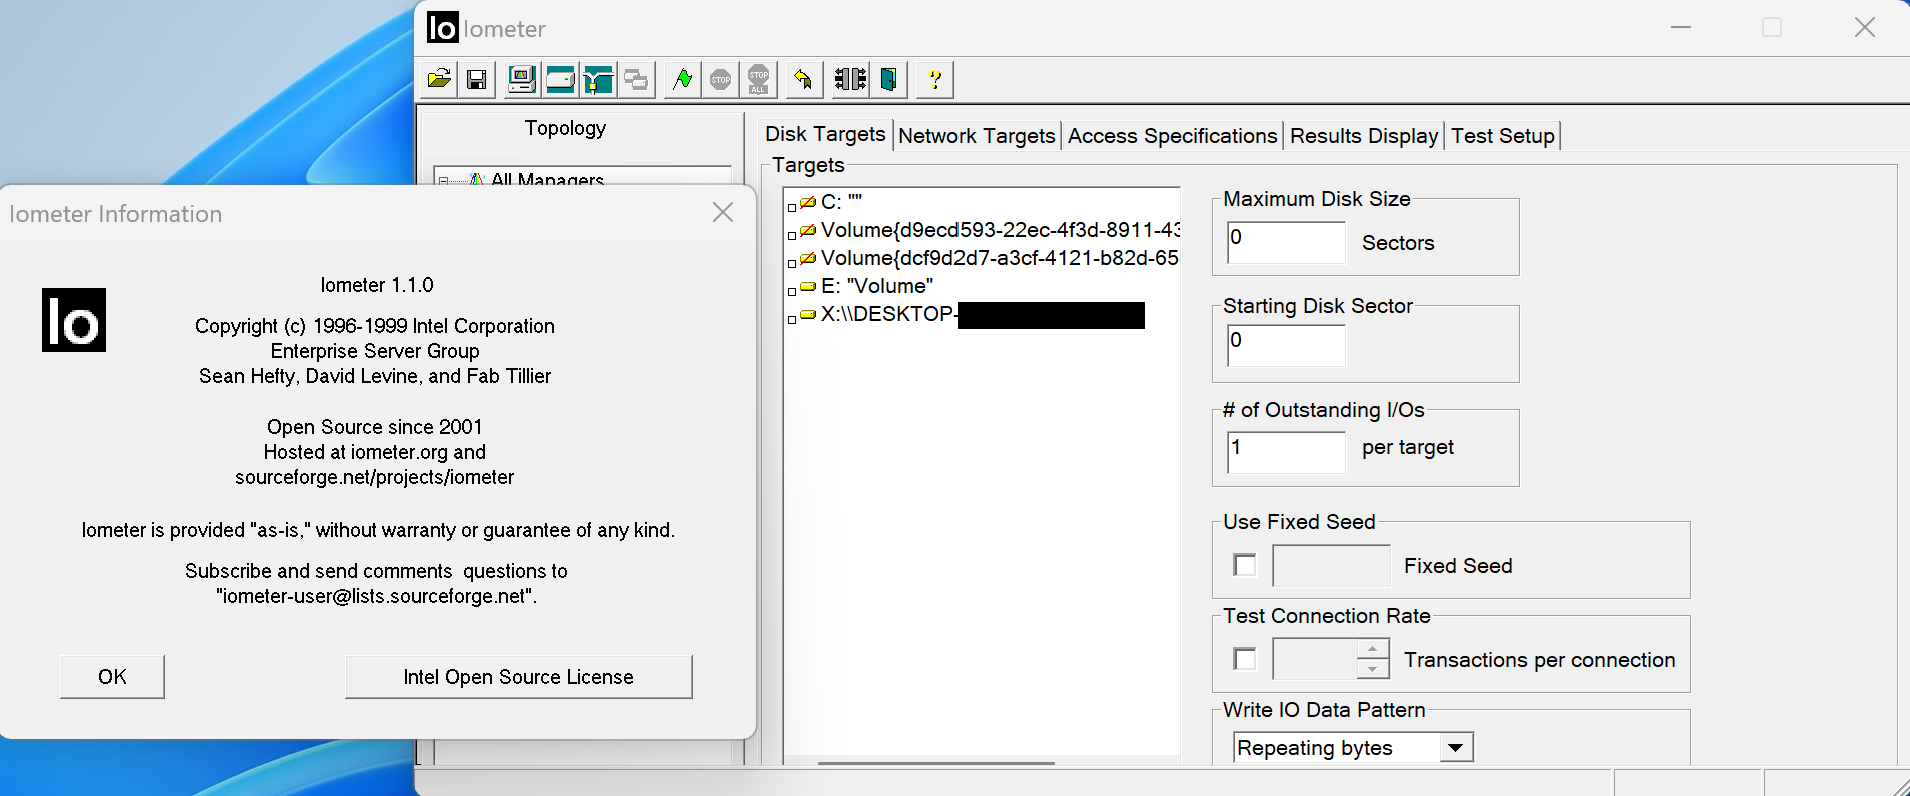Increase Transactions per connection spinner
This screenshot has width=1910, height=796.
click(x=1373, y=649)
